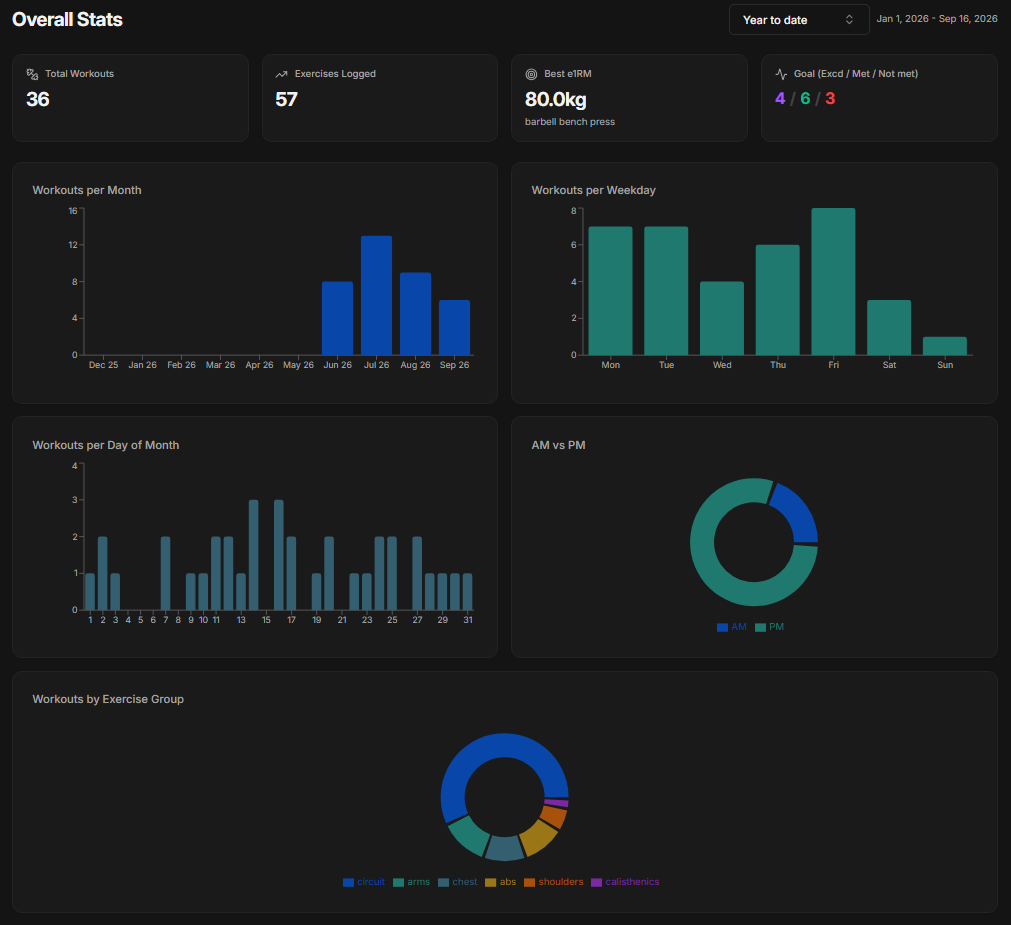Toggle the circuit legend swatch
This screenshot has height=925, width=1011.
(x=348, y=882)
